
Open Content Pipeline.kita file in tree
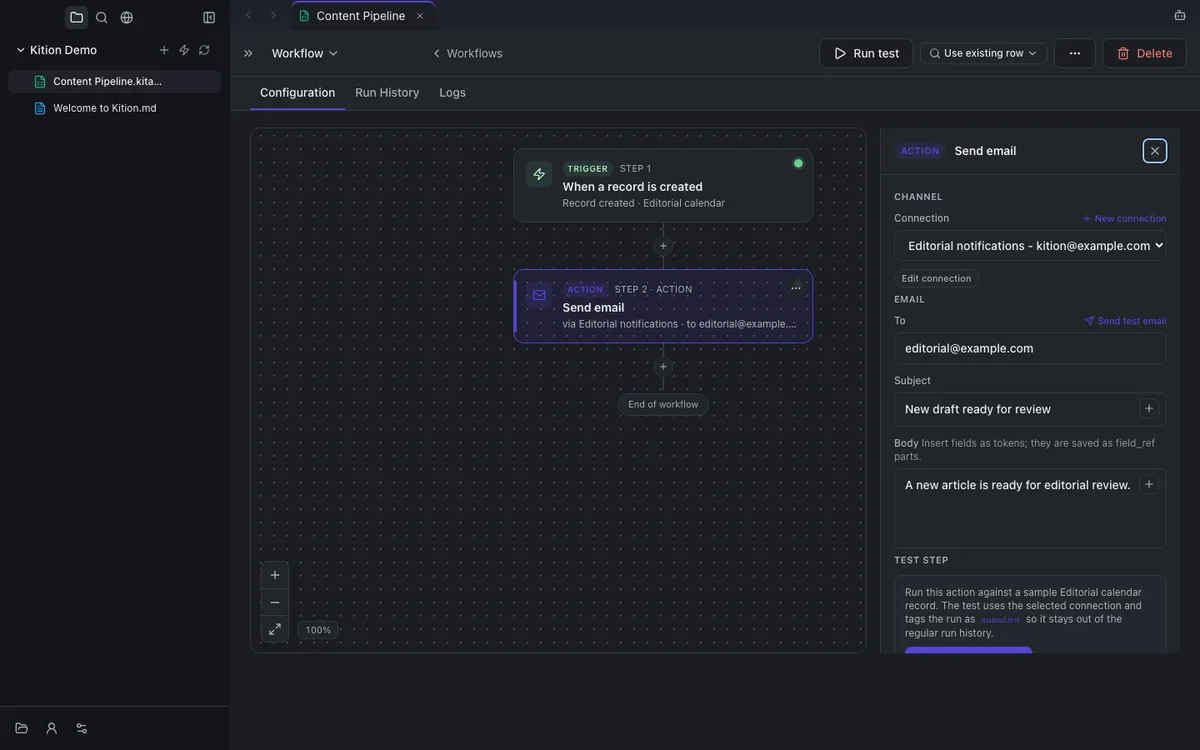[x=115, y=81]
